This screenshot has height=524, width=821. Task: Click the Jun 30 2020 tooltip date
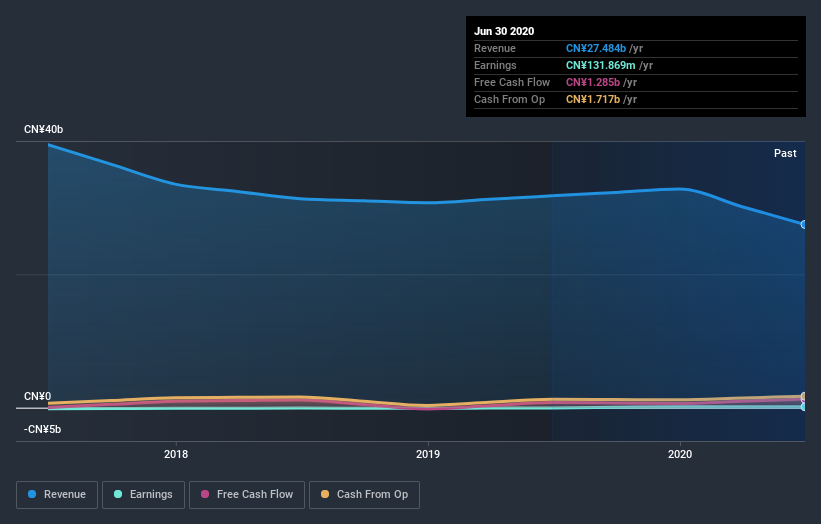(504, 31)
